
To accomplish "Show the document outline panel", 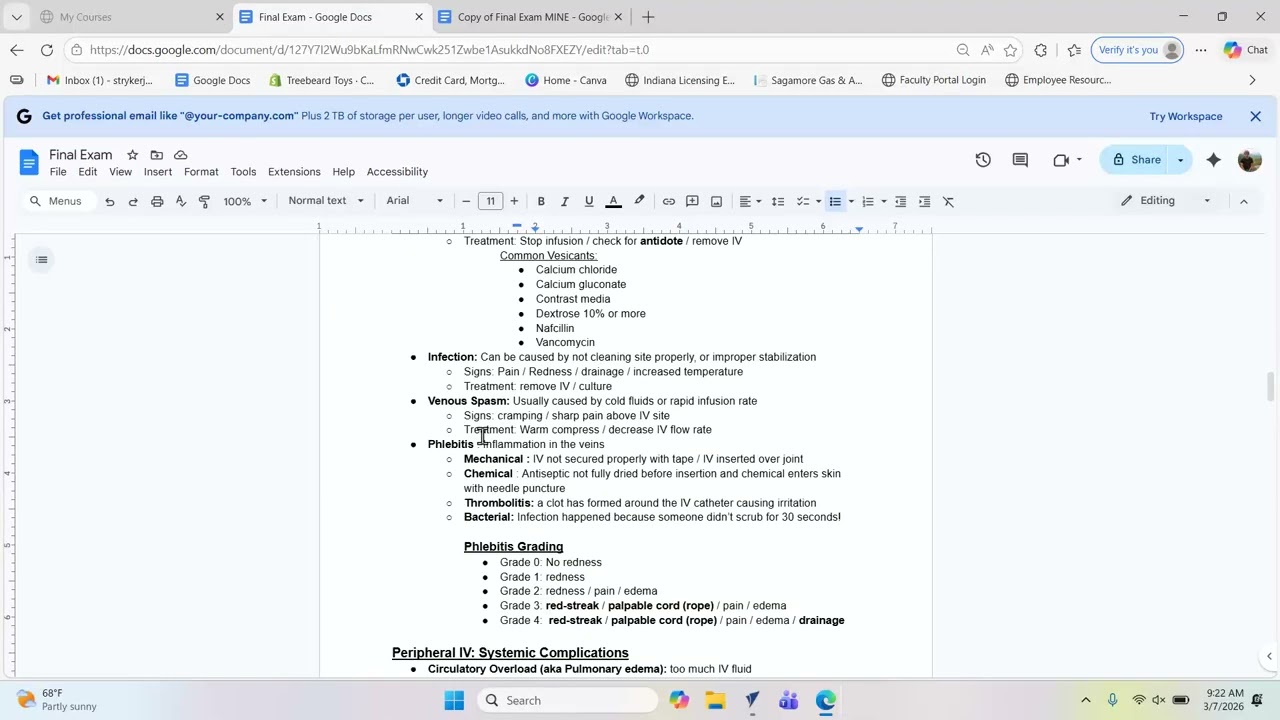I will [x=41, y=260].
